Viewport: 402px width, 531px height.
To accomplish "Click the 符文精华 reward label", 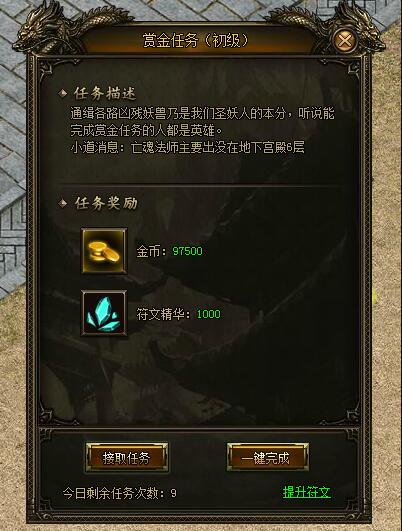I will point(160,314).
